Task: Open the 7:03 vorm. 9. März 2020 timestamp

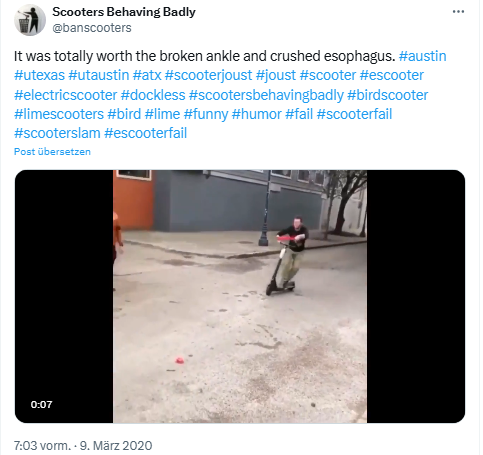Action: point(83,445)
